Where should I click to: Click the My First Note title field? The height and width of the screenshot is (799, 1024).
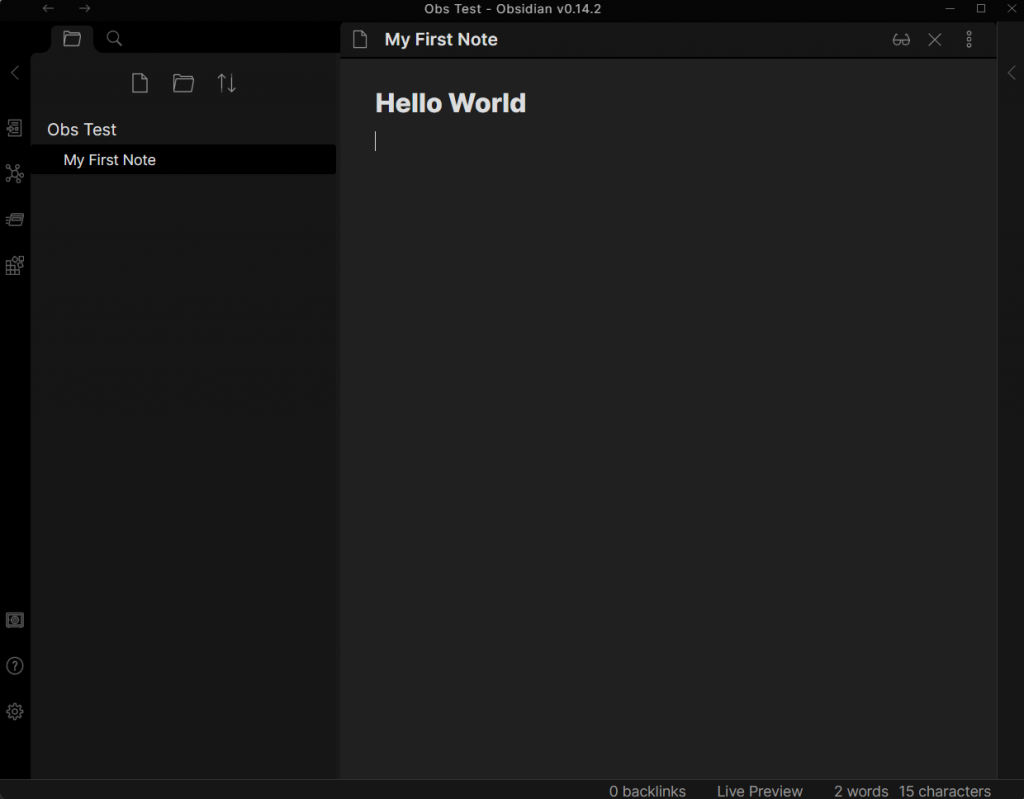(x=441, y=40)
